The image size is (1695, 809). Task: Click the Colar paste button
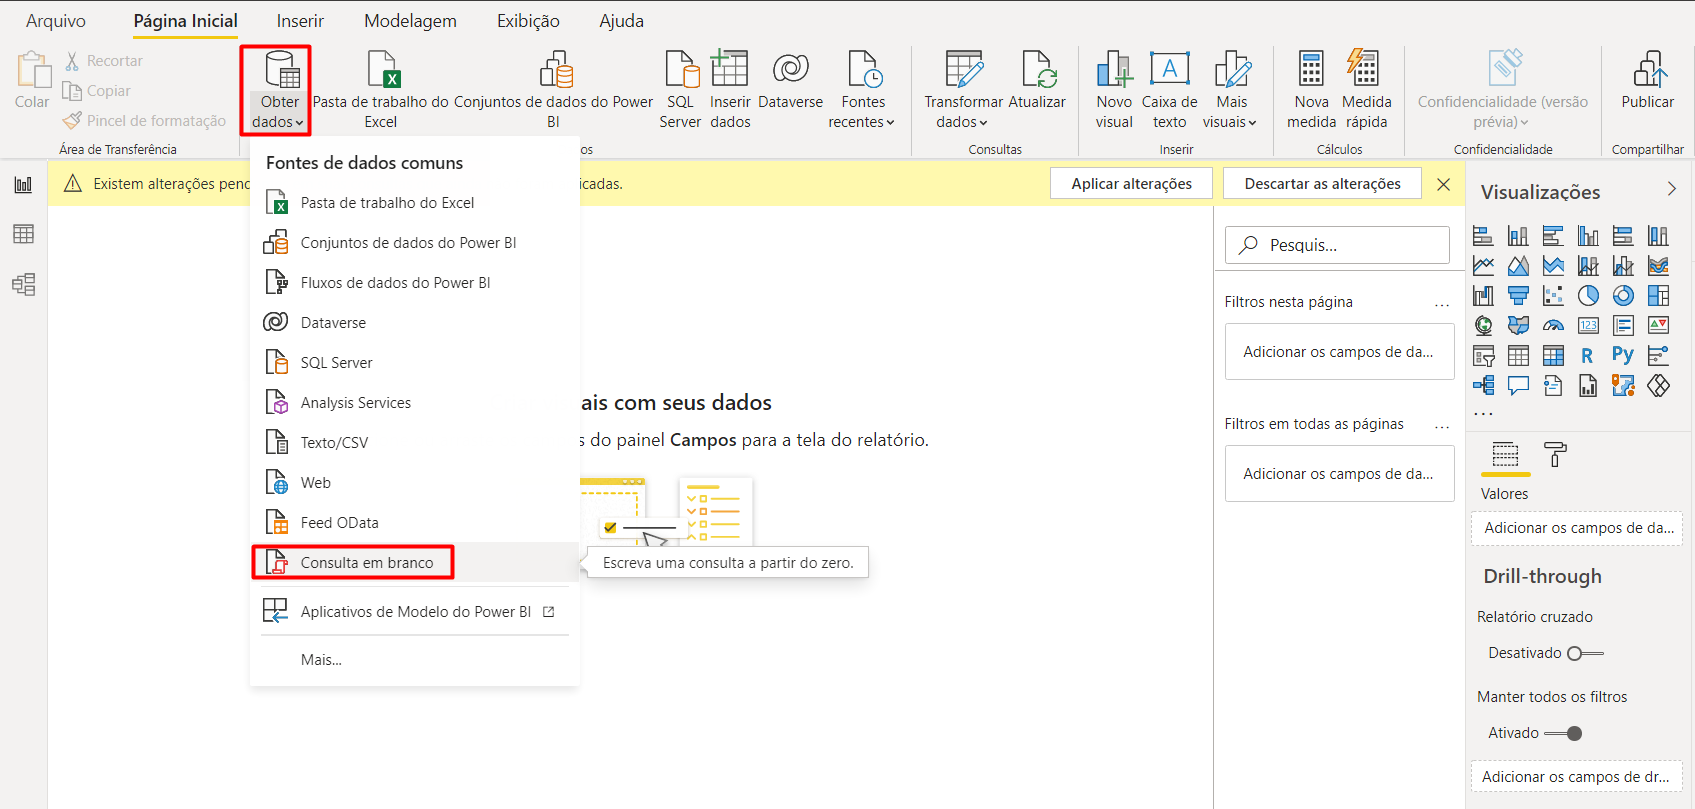pyautogui.click(x=32, y=81)
